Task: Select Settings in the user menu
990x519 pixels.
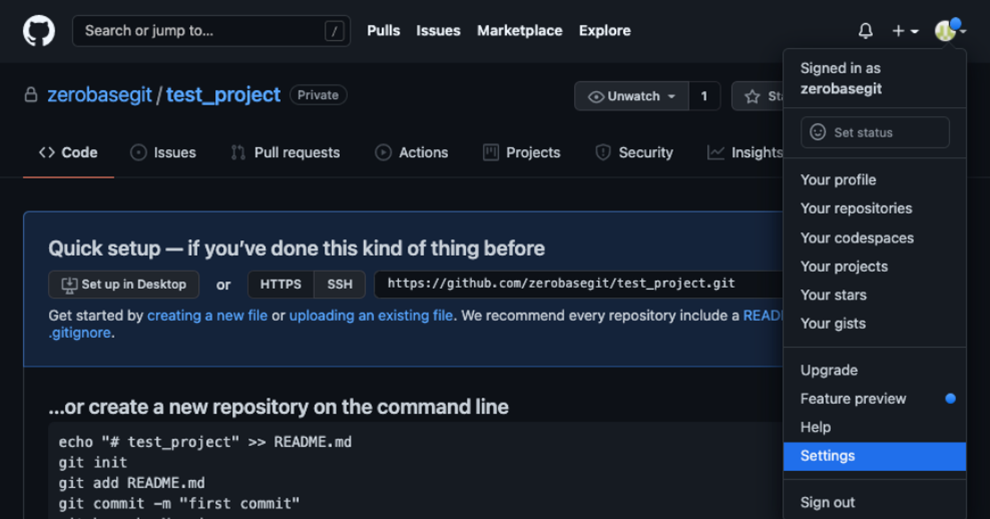Action: [828, 456]
